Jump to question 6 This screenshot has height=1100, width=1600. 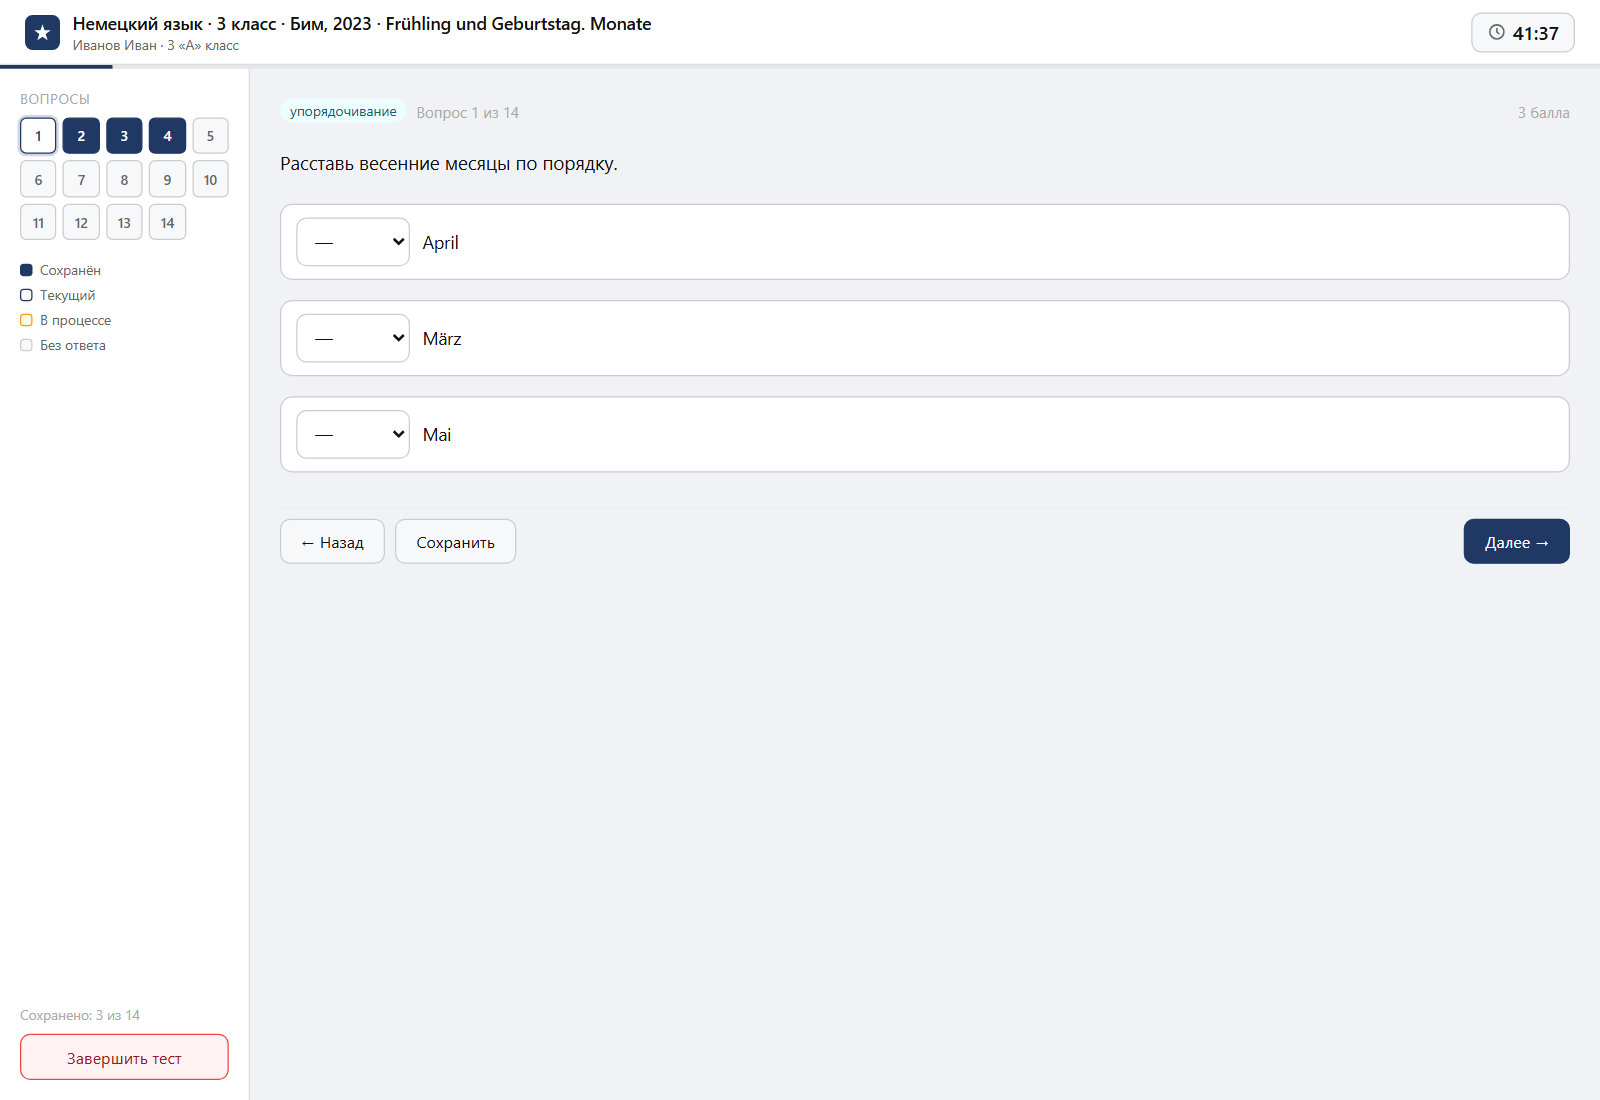[x=38, y=179]
